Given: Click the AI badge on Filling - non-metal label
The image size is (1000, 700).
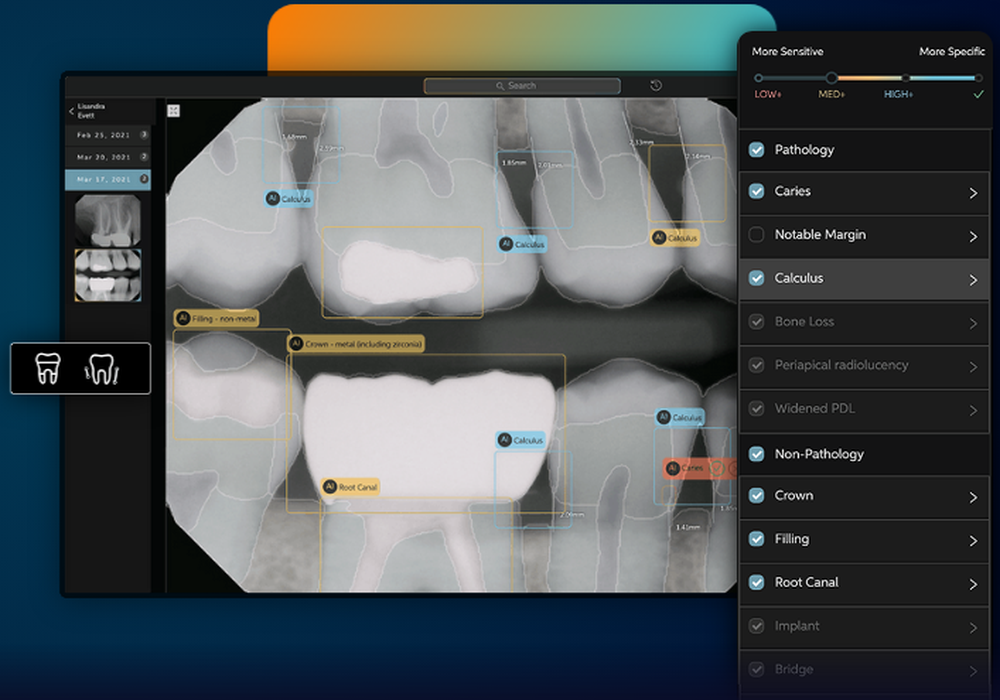Looking at the screenshot, I should click(x=183, y=318).
